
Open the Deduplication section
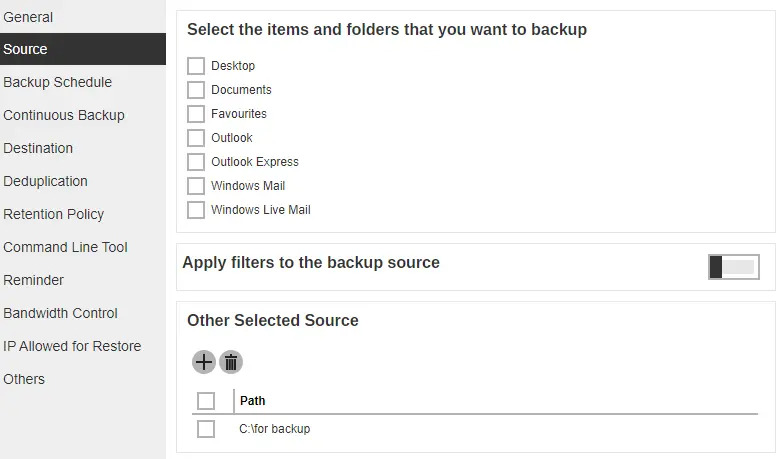click(45, 181)
